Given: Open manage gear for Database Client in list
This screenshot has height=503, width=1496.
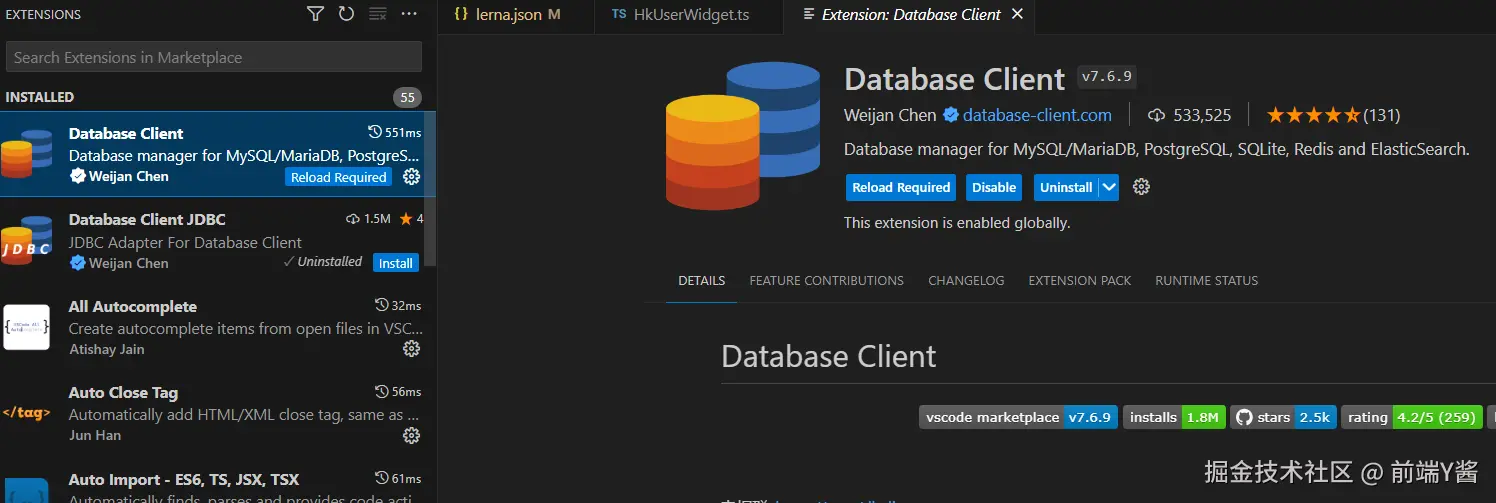Looking at the screenshot, I should [411, 177].
